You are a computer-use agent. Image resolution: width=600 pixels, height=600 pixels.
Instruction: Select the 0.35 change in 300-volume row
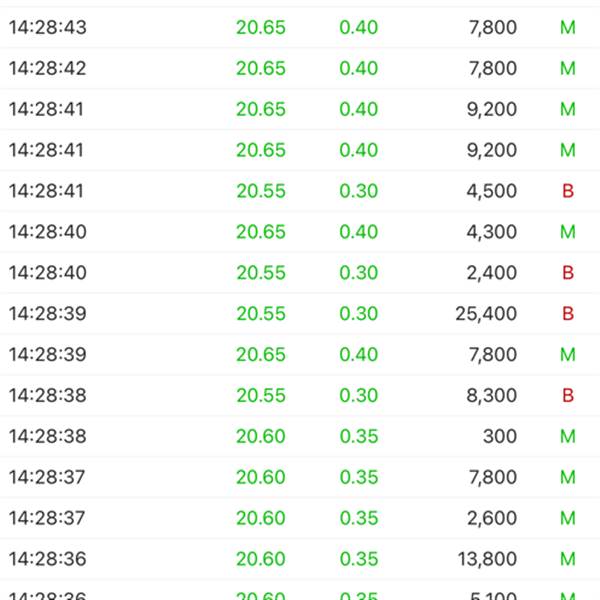point(359,437)
